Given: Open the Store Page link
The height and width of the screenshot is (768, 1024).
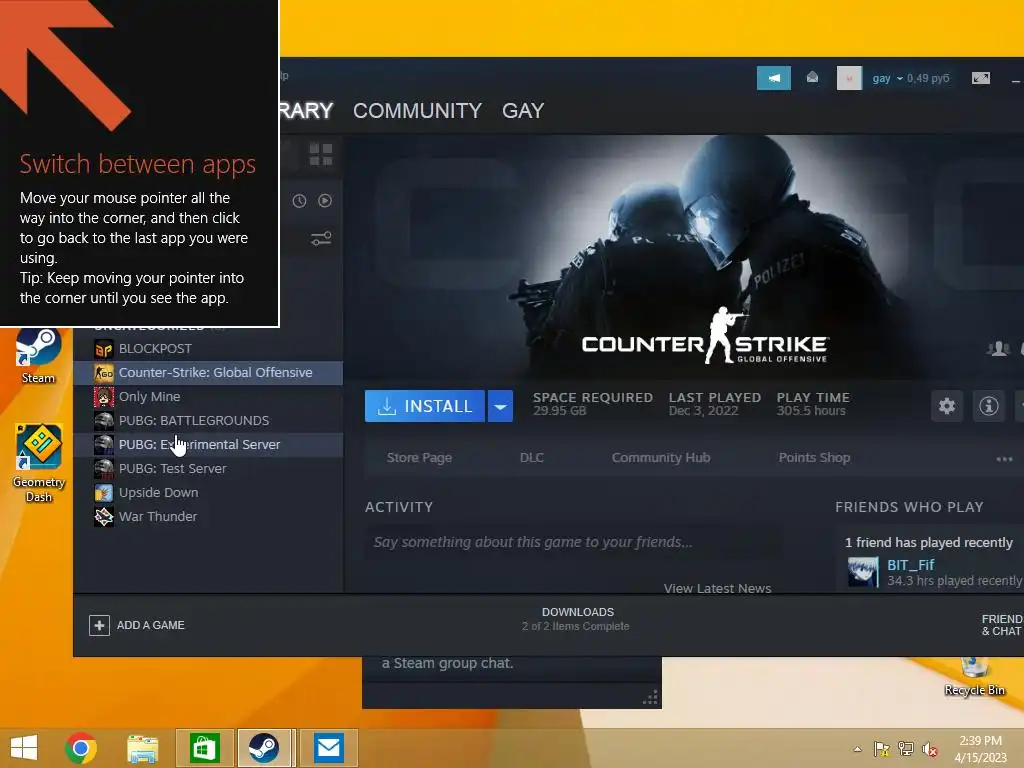Looking at the screenshot, I should pyautogui.click(x=419, y=458).
